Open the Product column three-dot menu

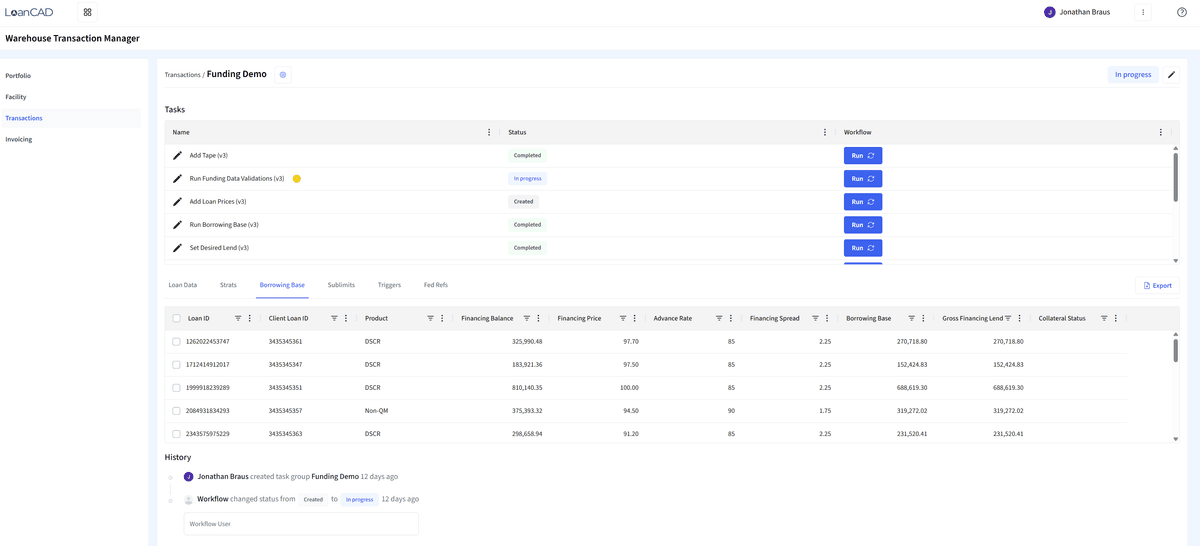point(442,318)
